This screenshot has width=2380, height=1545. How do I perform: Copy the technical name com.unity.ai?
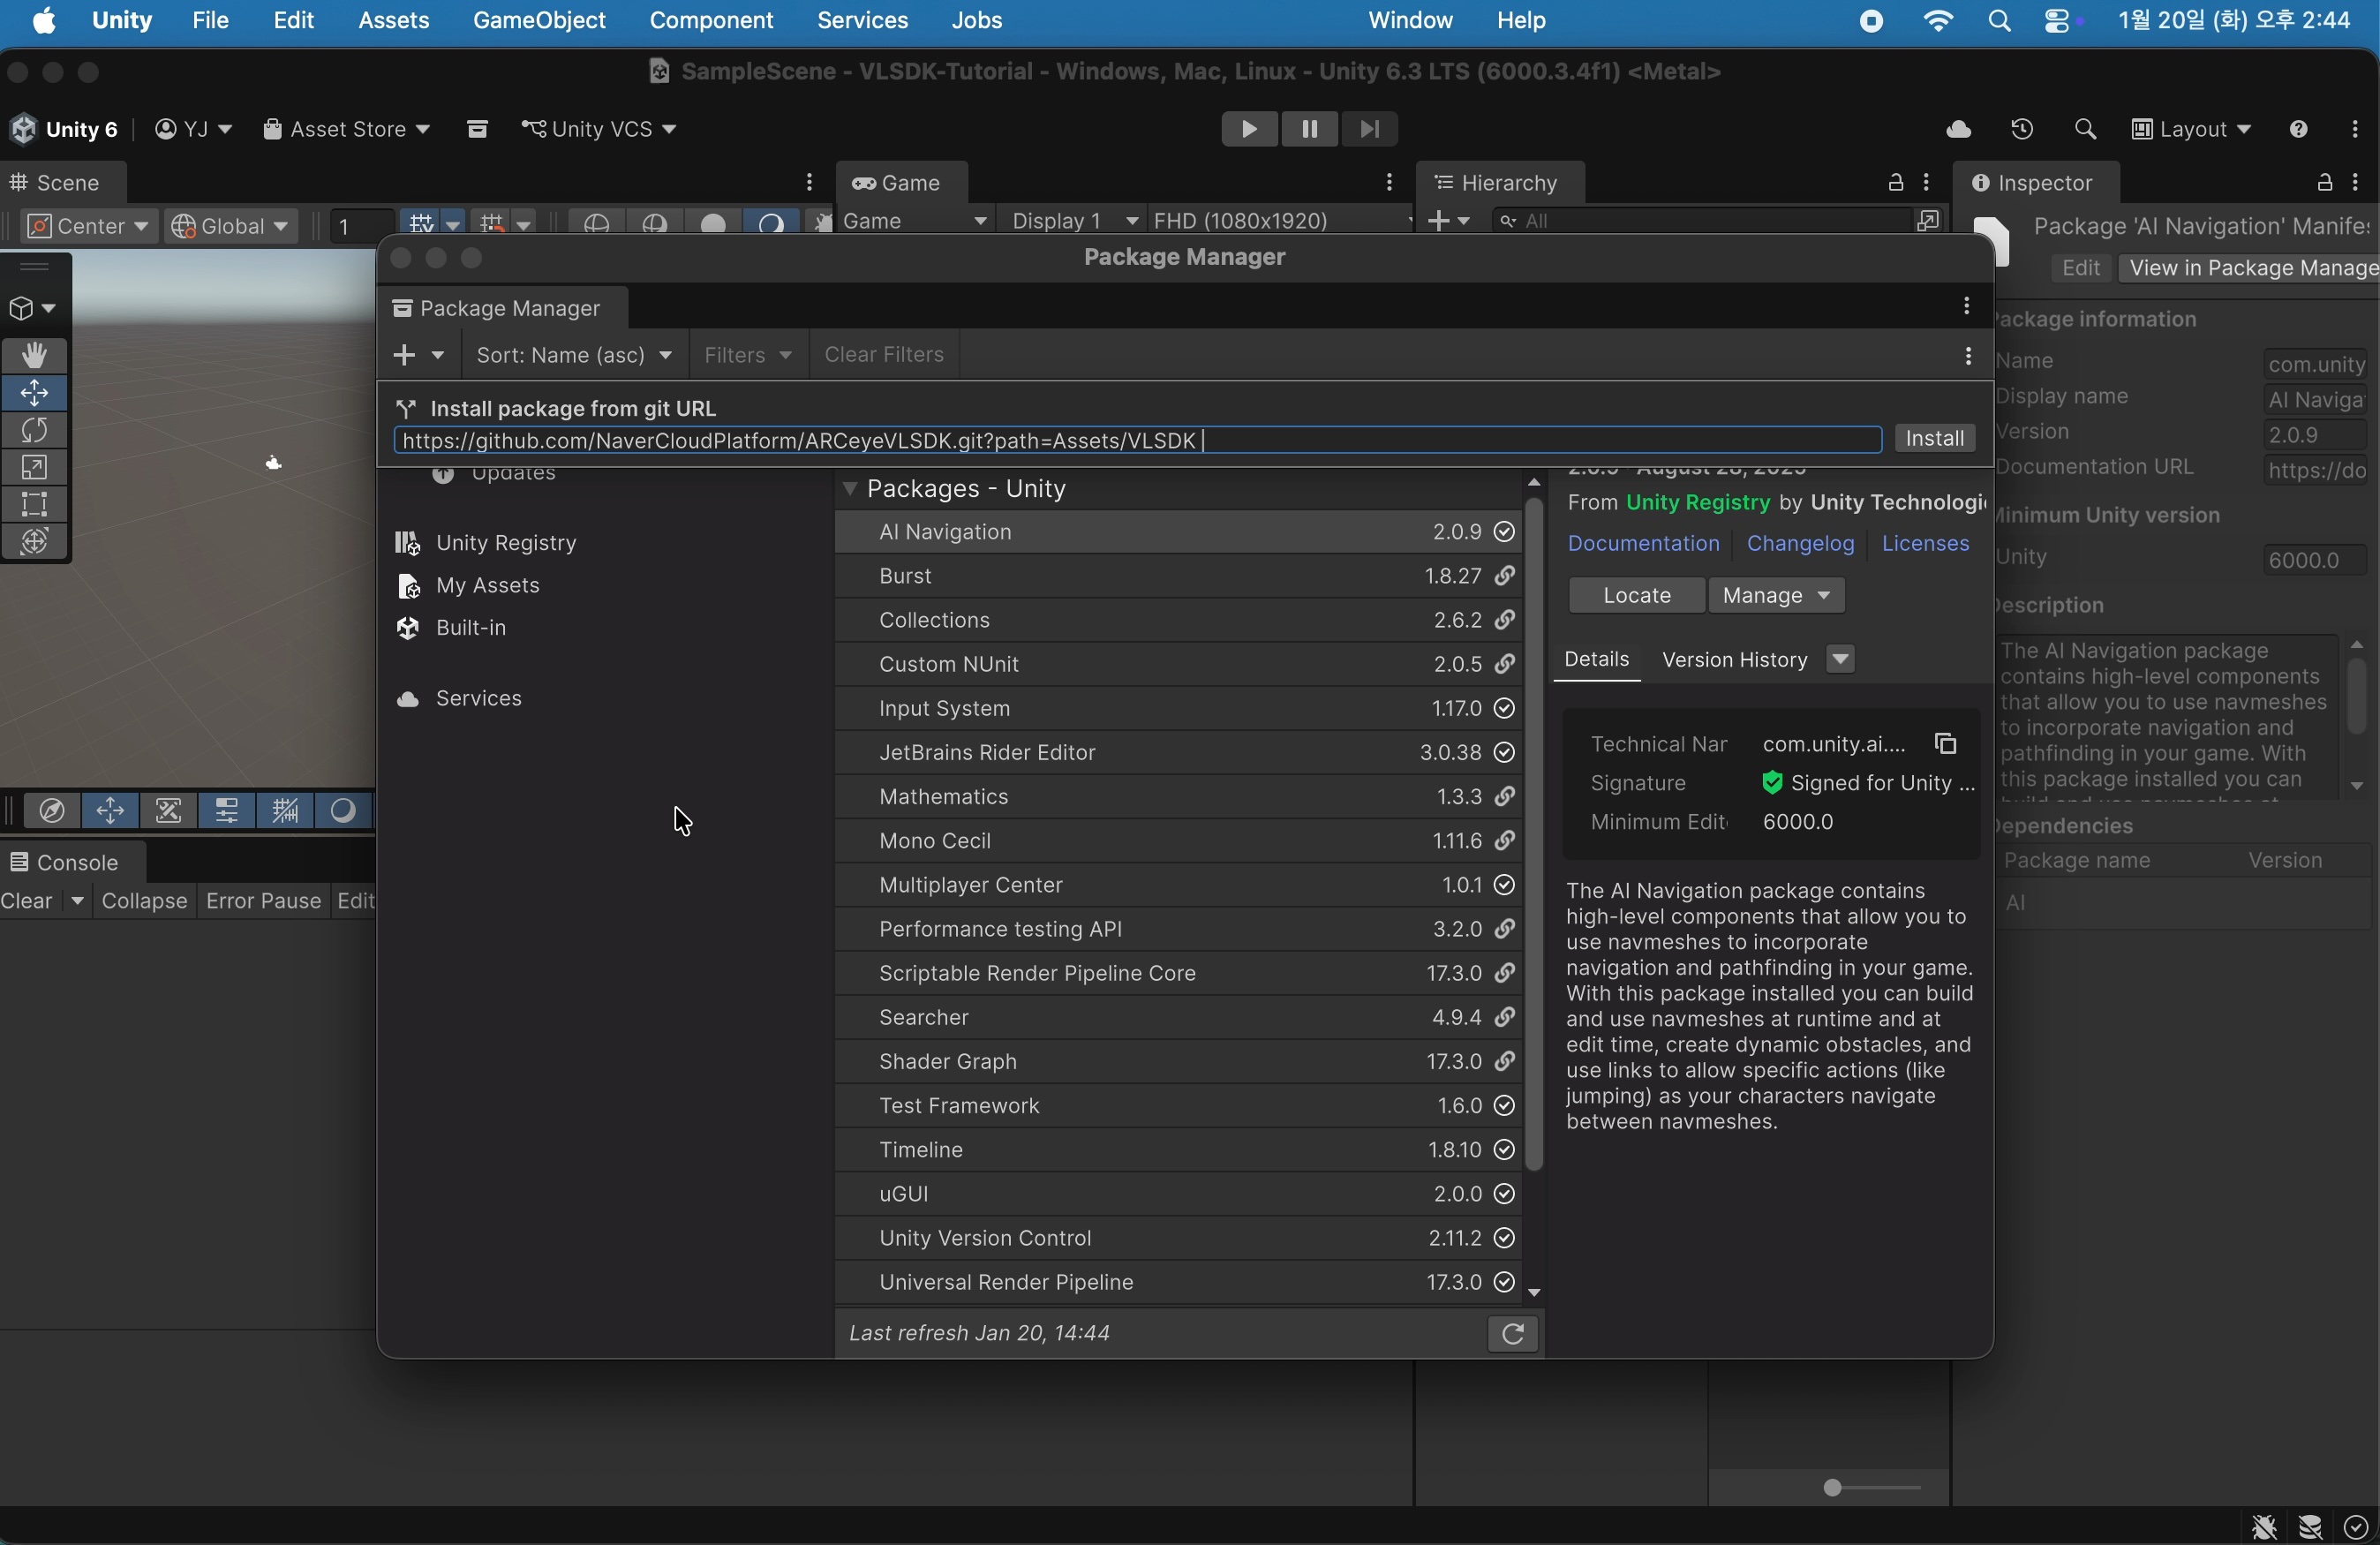pyautogui.click(x=1945, y=744)
